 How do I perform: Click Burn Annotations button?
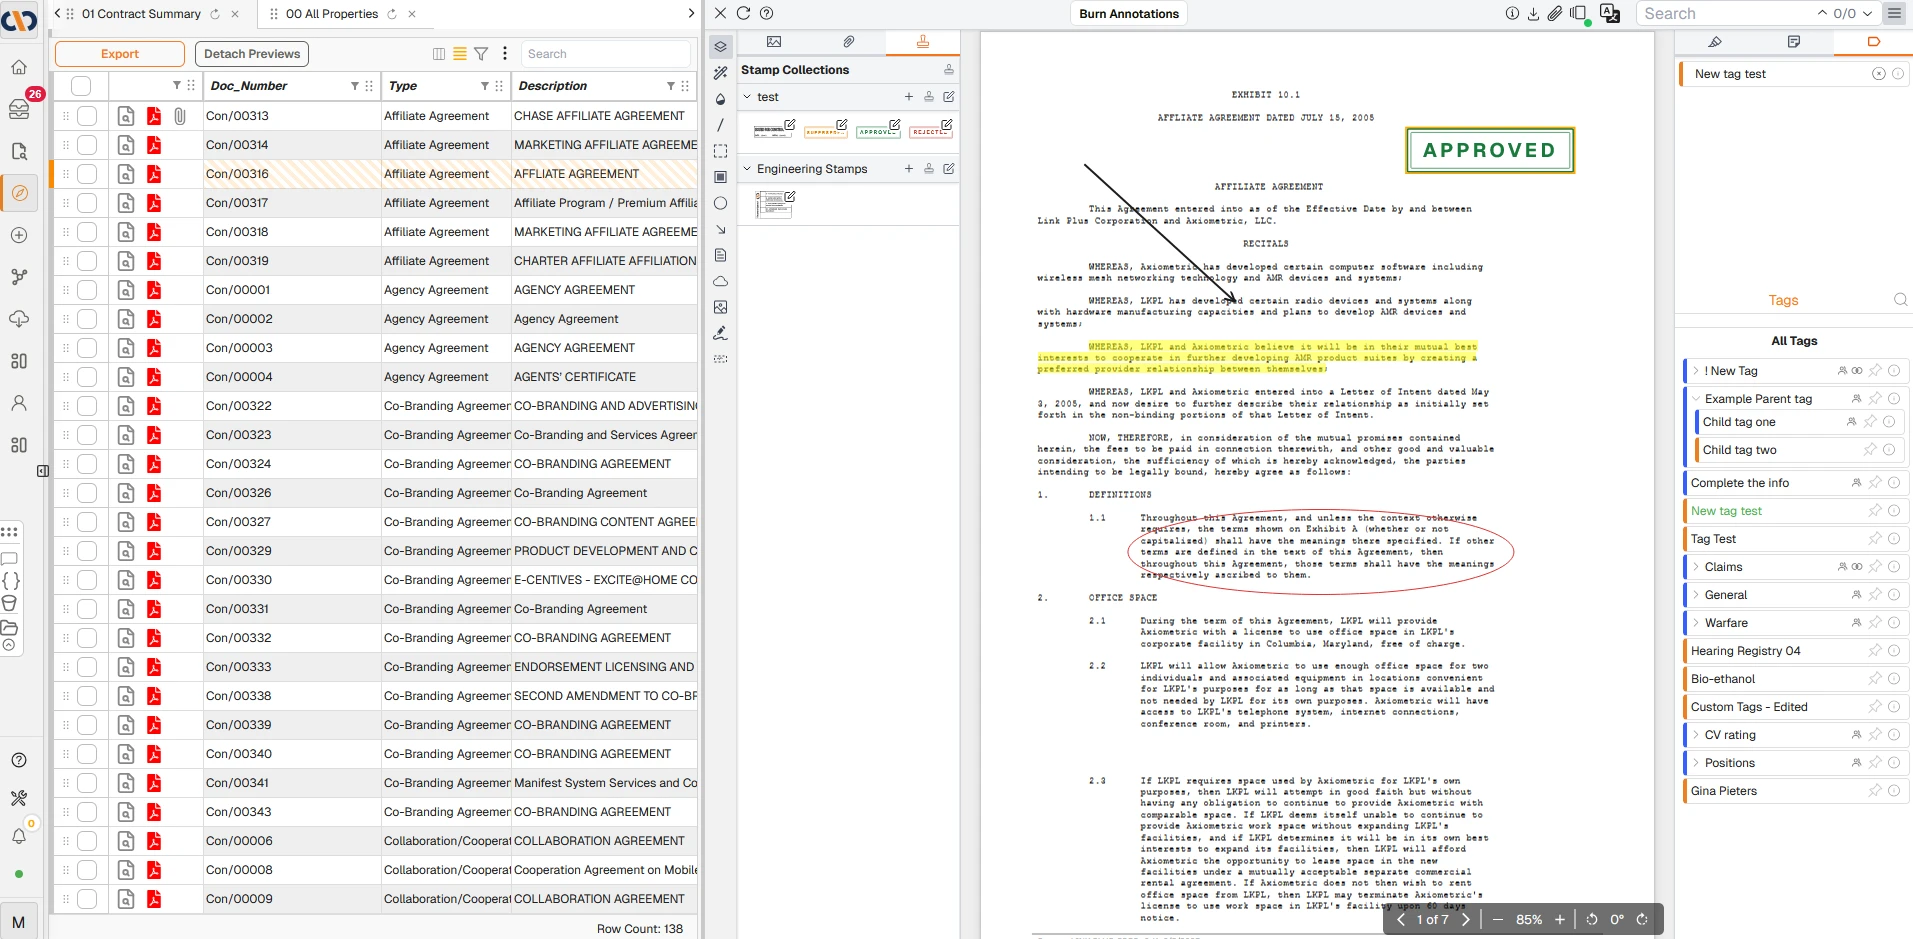click(1129, 14)
